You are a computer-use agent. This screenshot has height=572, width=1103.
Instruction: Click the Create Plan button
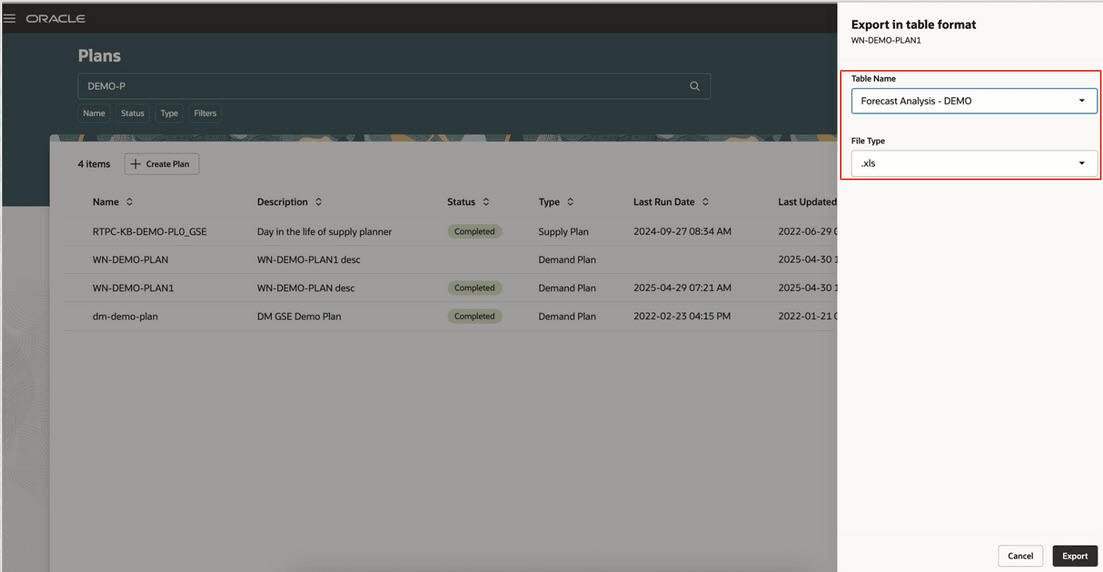click(x=162, y=164)
